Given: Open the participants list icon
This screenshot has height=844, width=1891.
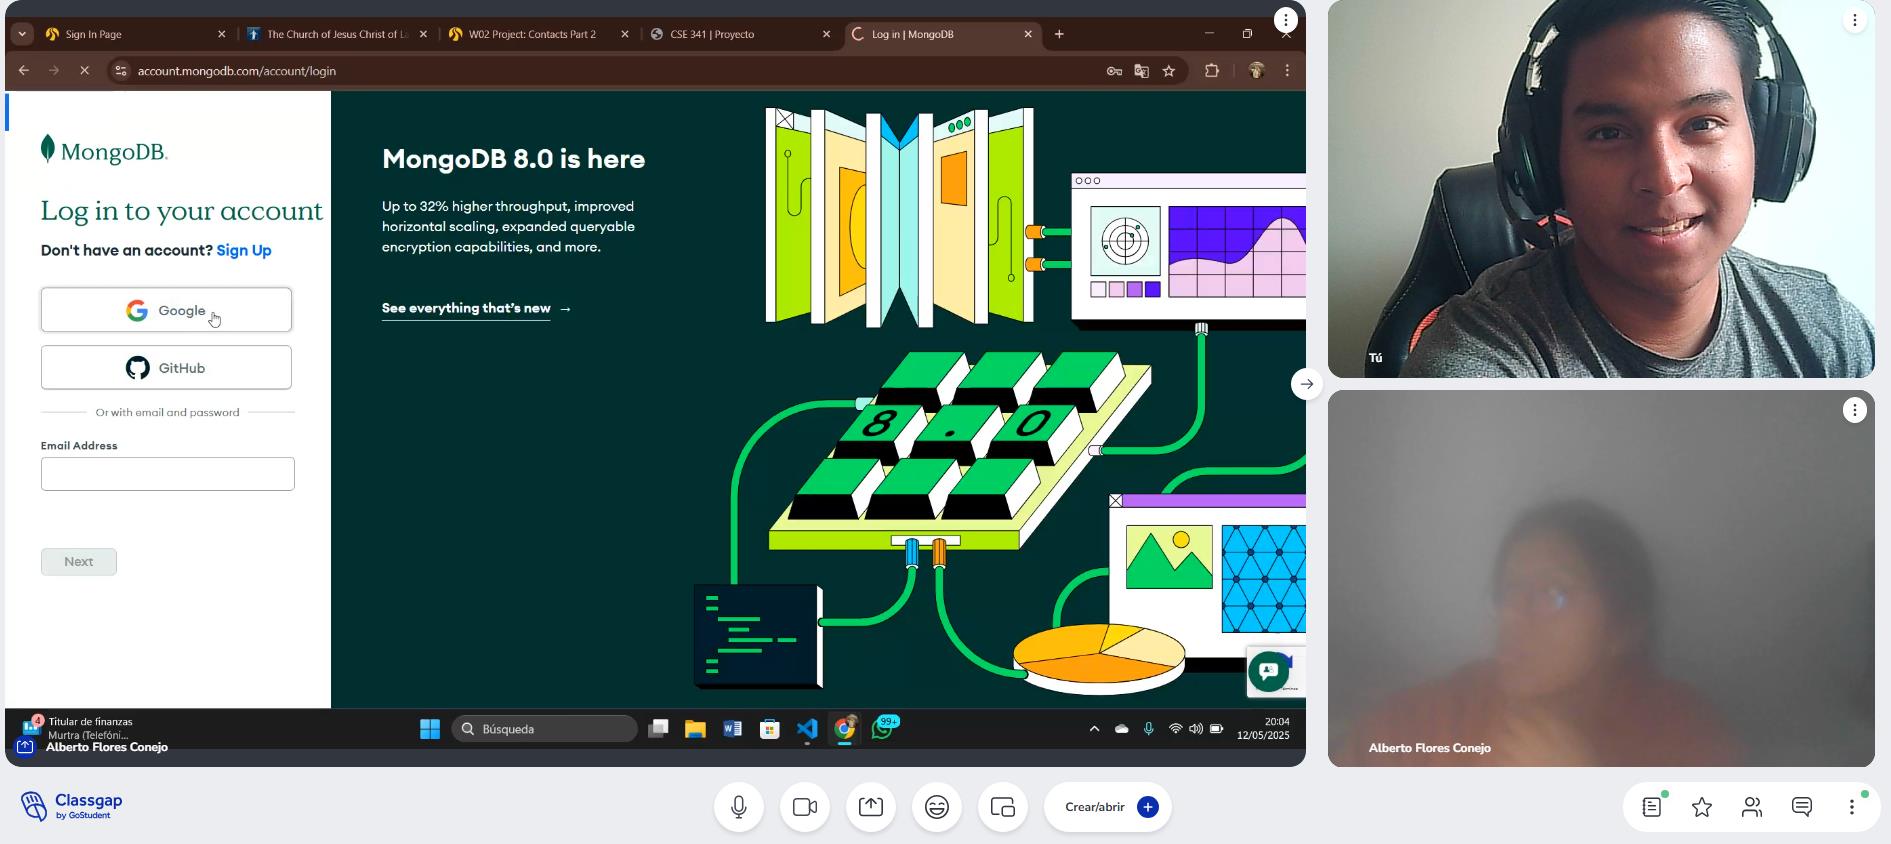Looking at the screenshot, I should [1752, 807].
